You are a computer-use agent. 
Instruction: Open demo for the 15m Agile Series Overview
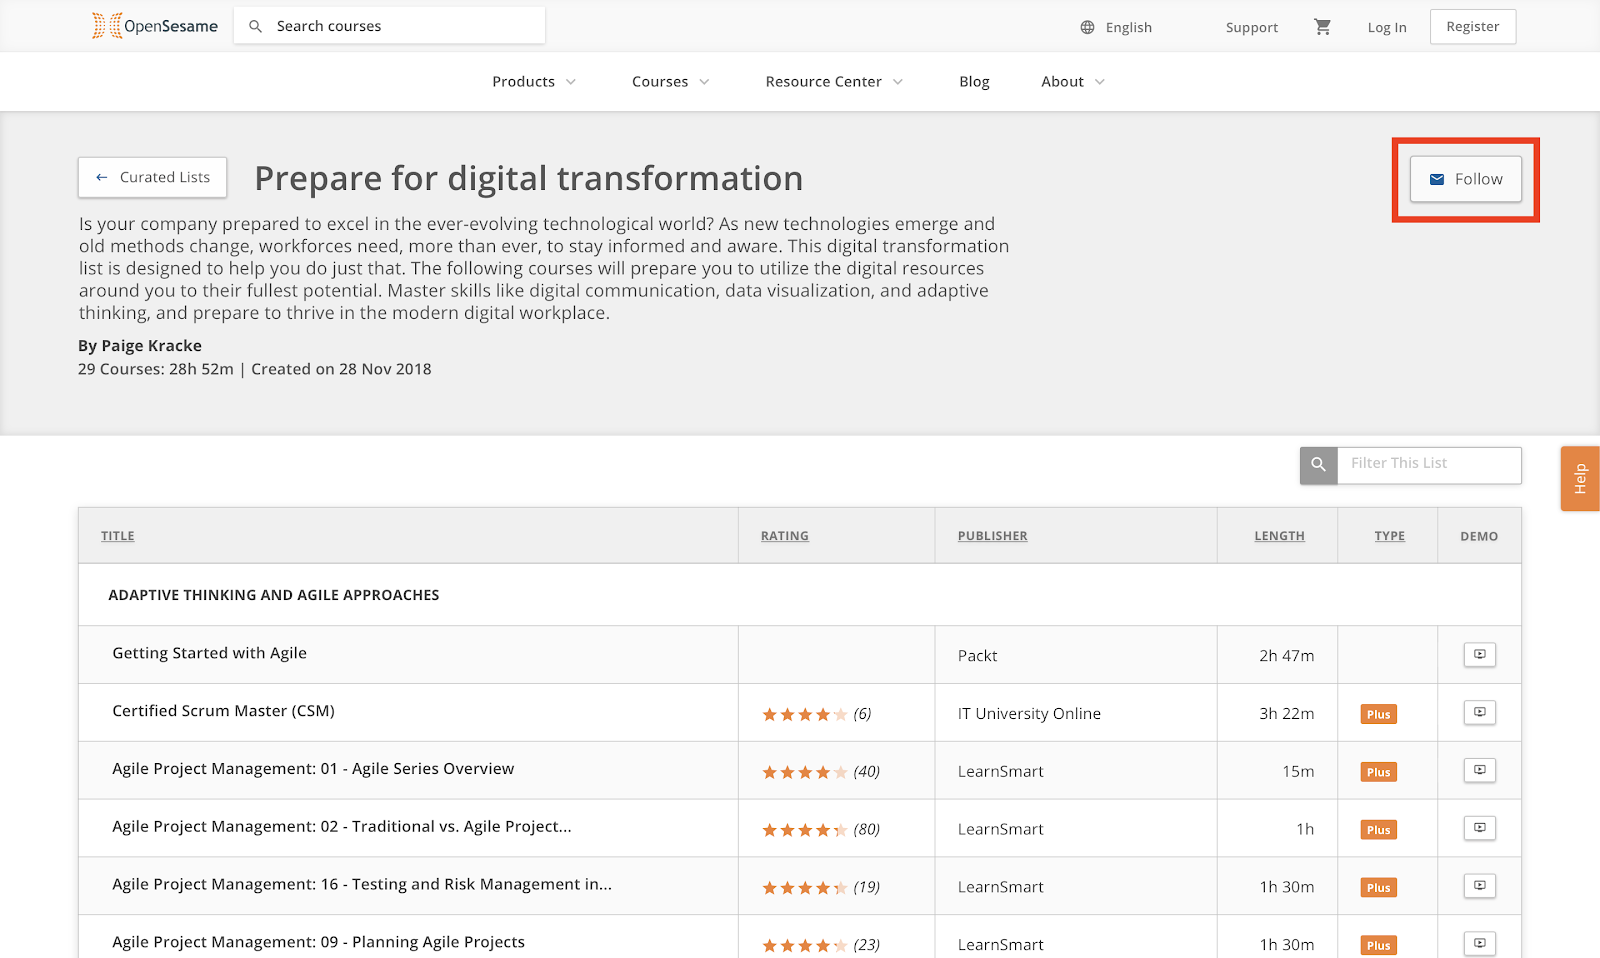click(x=1479, y=770)
